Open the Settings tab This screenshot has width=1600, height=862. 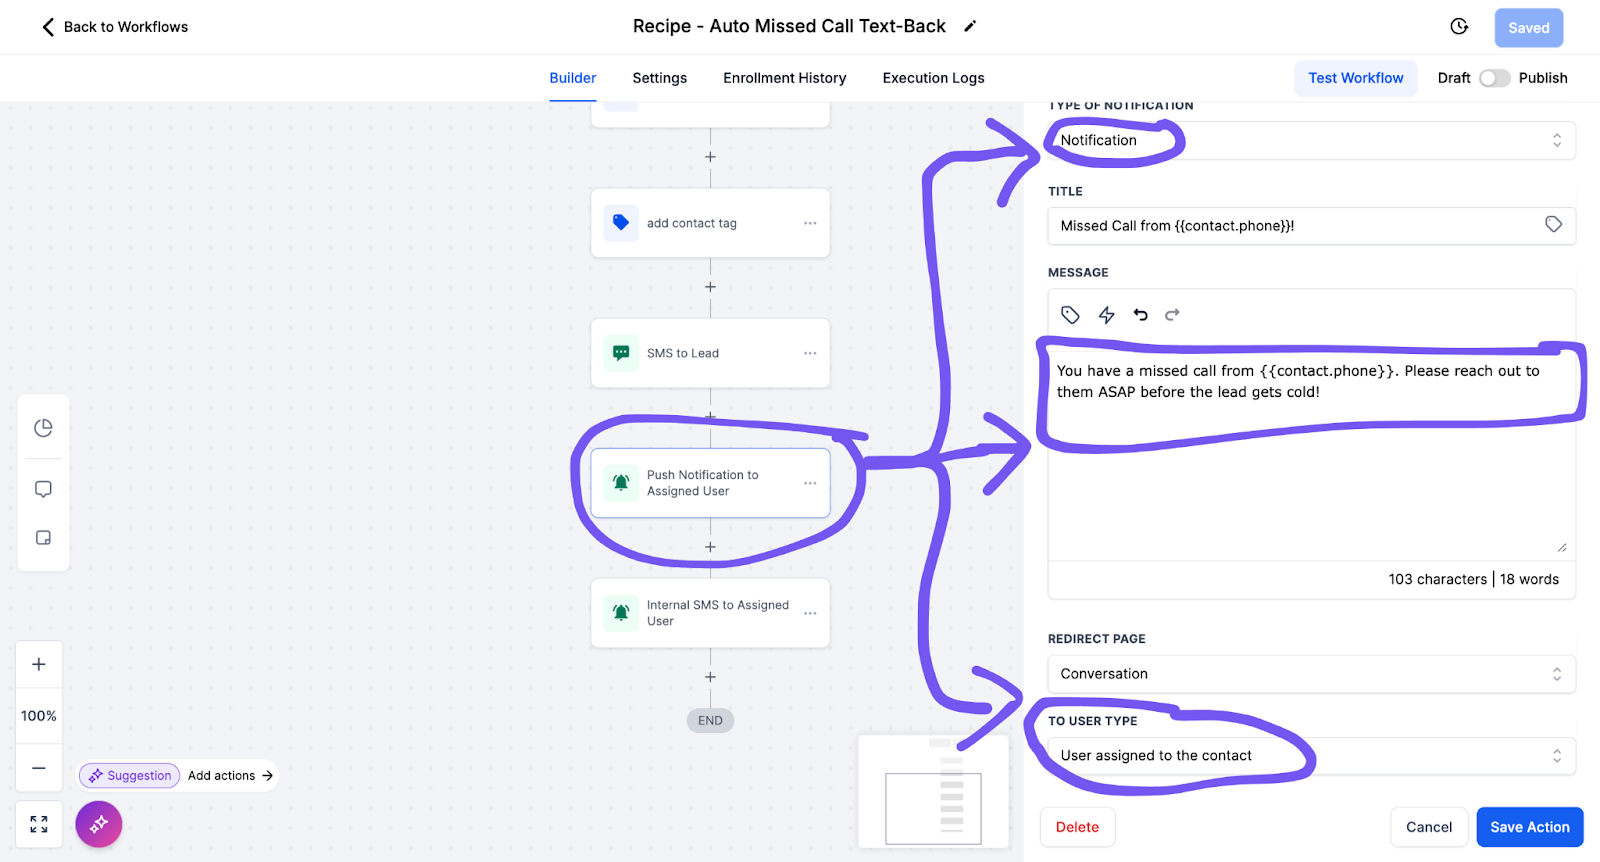(660, 78)
